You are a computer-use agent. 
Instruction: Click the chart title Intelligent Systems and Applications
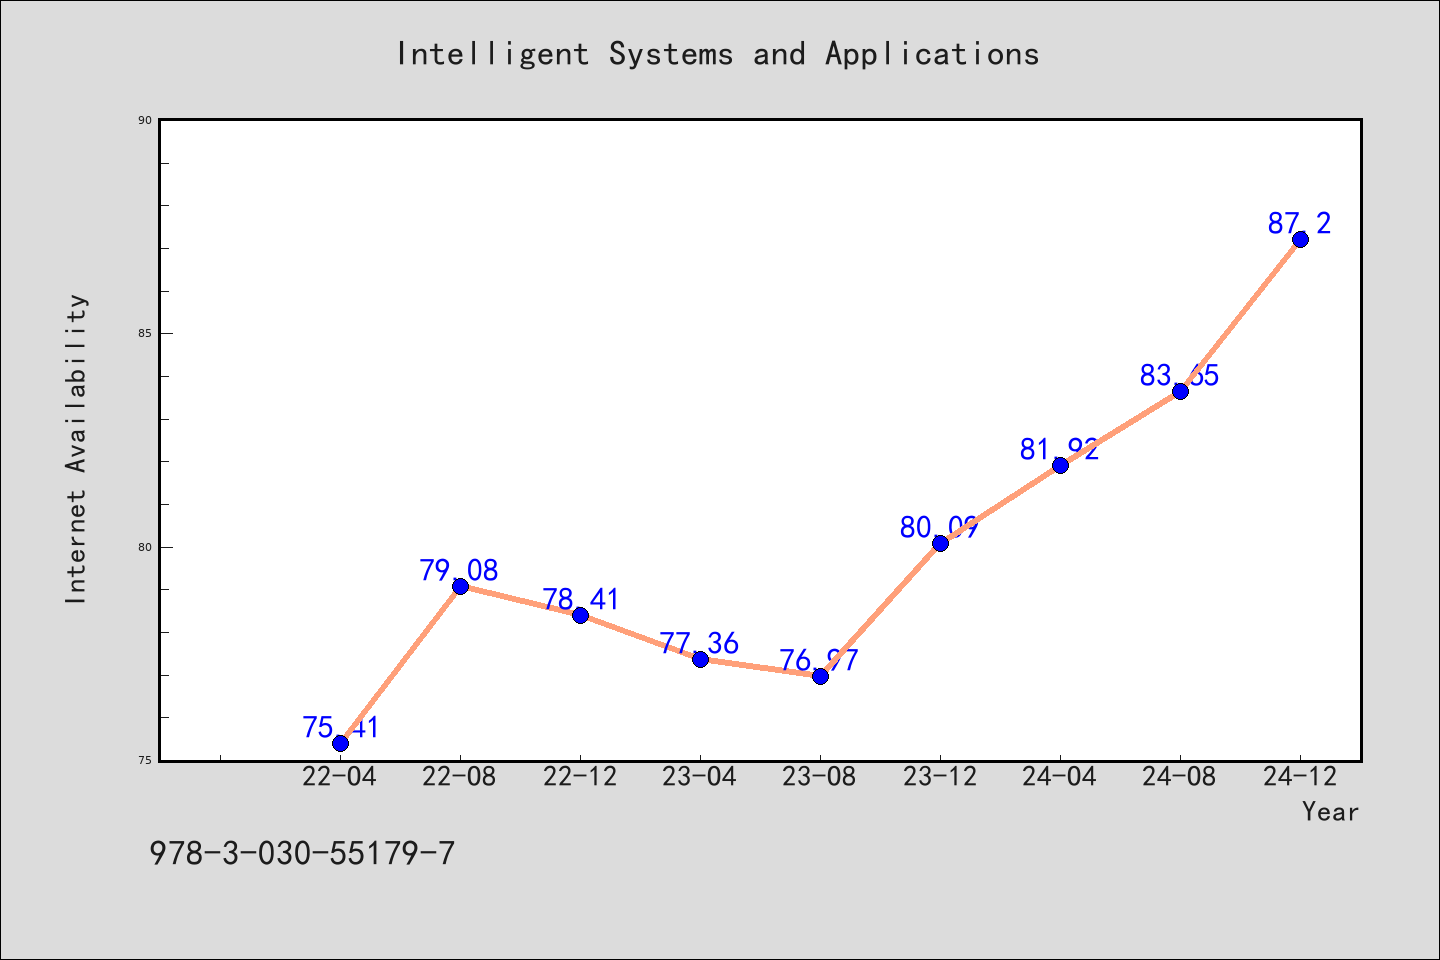tap(718, 54)
